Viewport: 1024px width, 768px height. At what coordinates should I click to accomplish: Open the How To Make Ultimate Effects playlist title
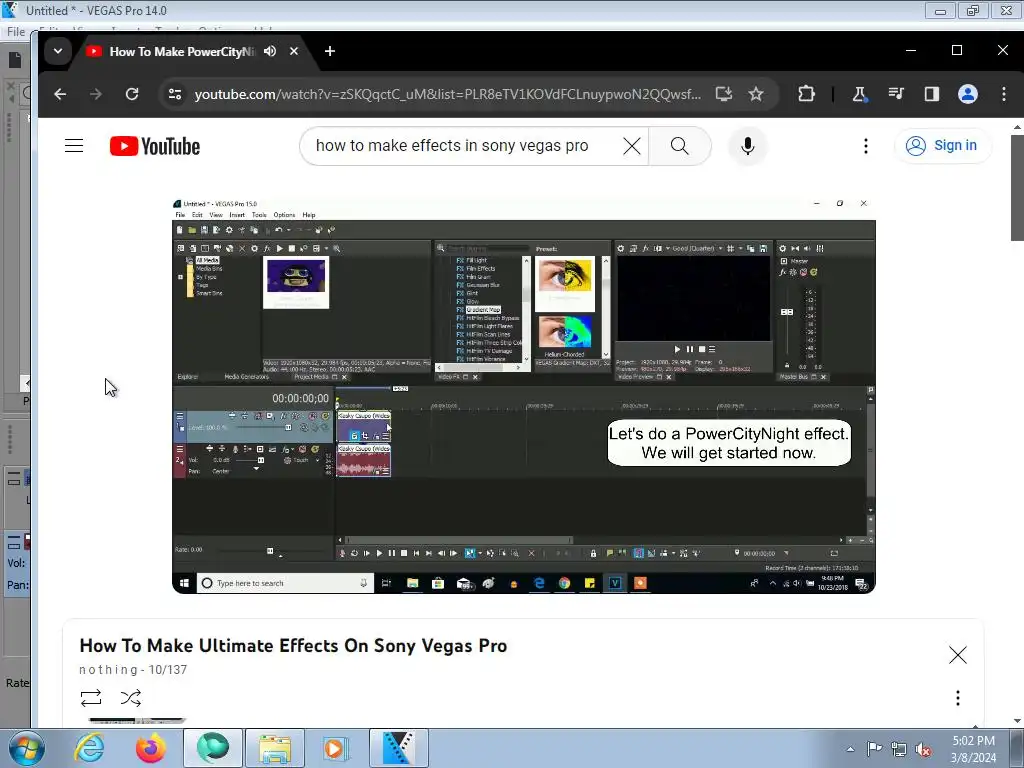tap(293, 646)
